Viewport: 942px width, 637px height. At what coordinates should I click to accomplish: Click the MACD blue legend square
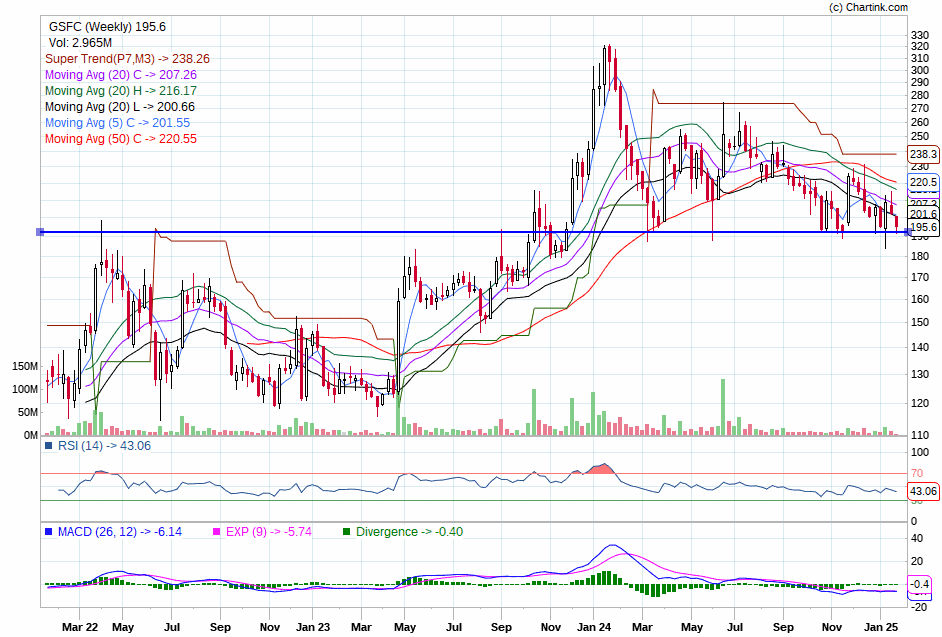(49, 532)
